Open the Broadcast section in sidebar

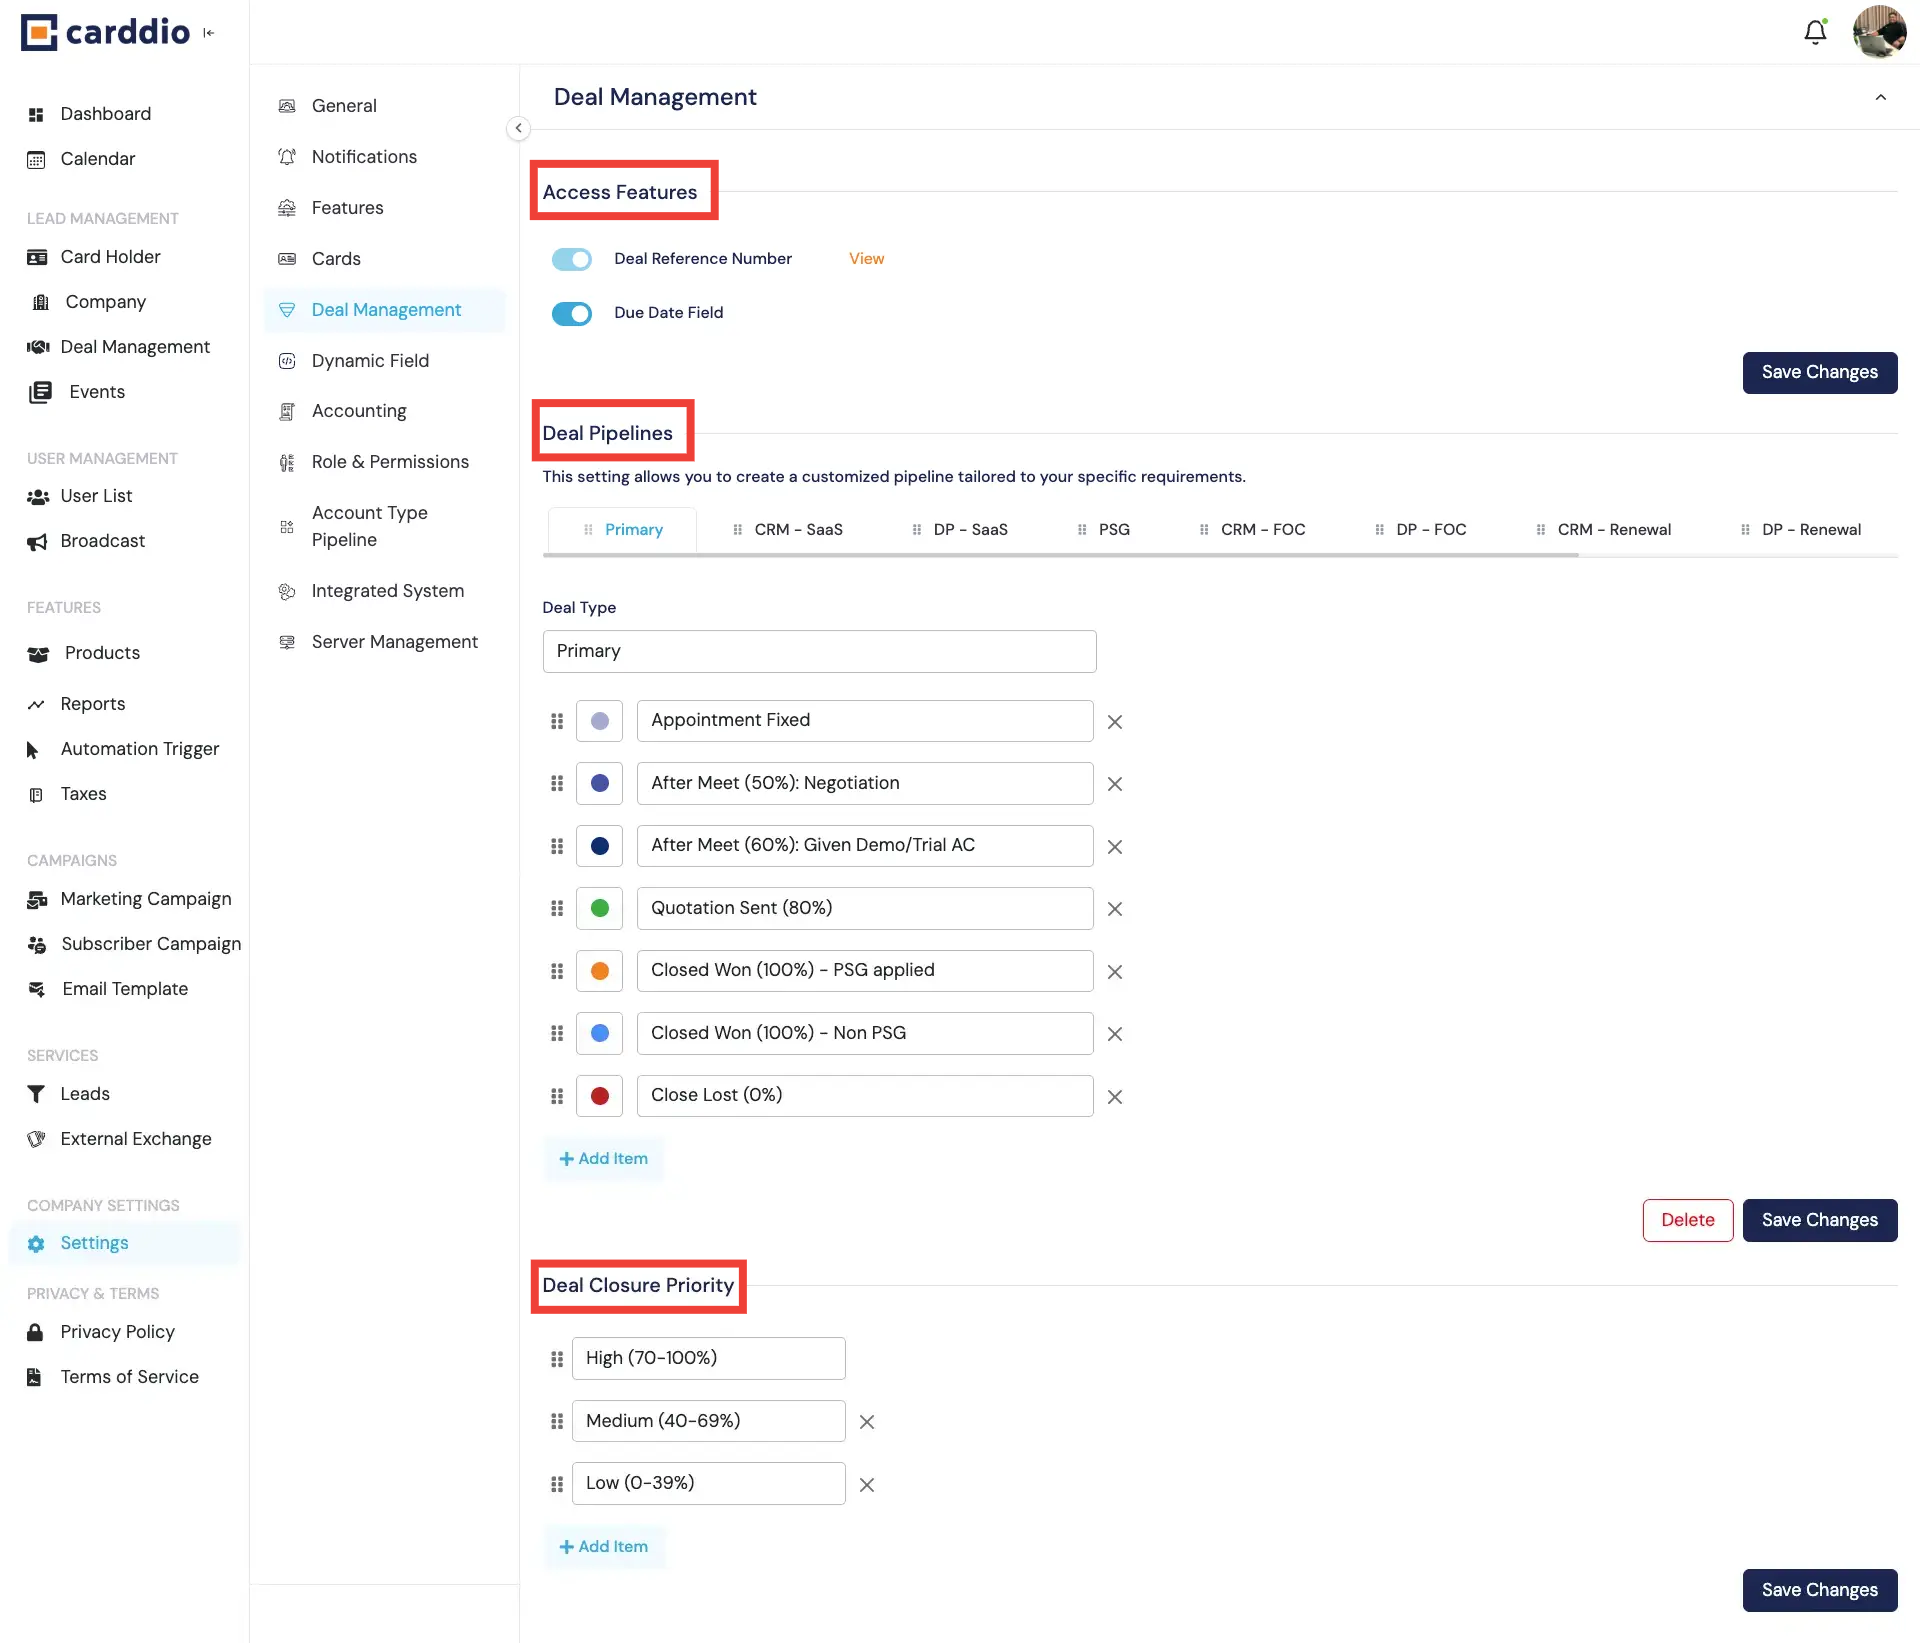[101, 540]
